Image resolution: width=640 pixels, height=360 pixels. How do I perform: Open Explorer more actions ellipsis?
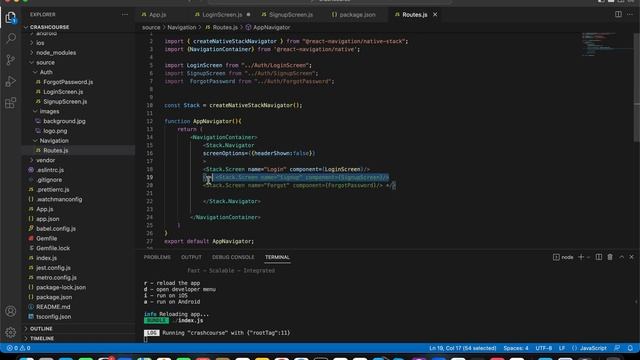pos(124,14)
